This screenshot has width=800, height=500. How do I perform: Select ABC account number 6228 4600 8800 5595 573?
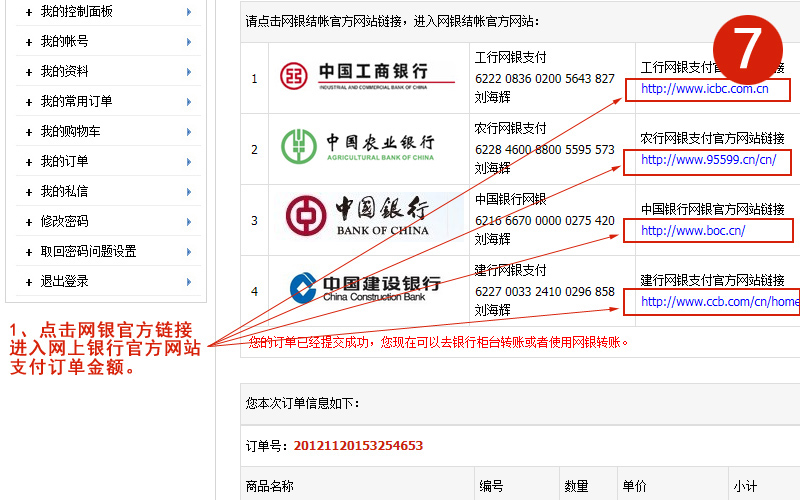click(x=544, y=149)
